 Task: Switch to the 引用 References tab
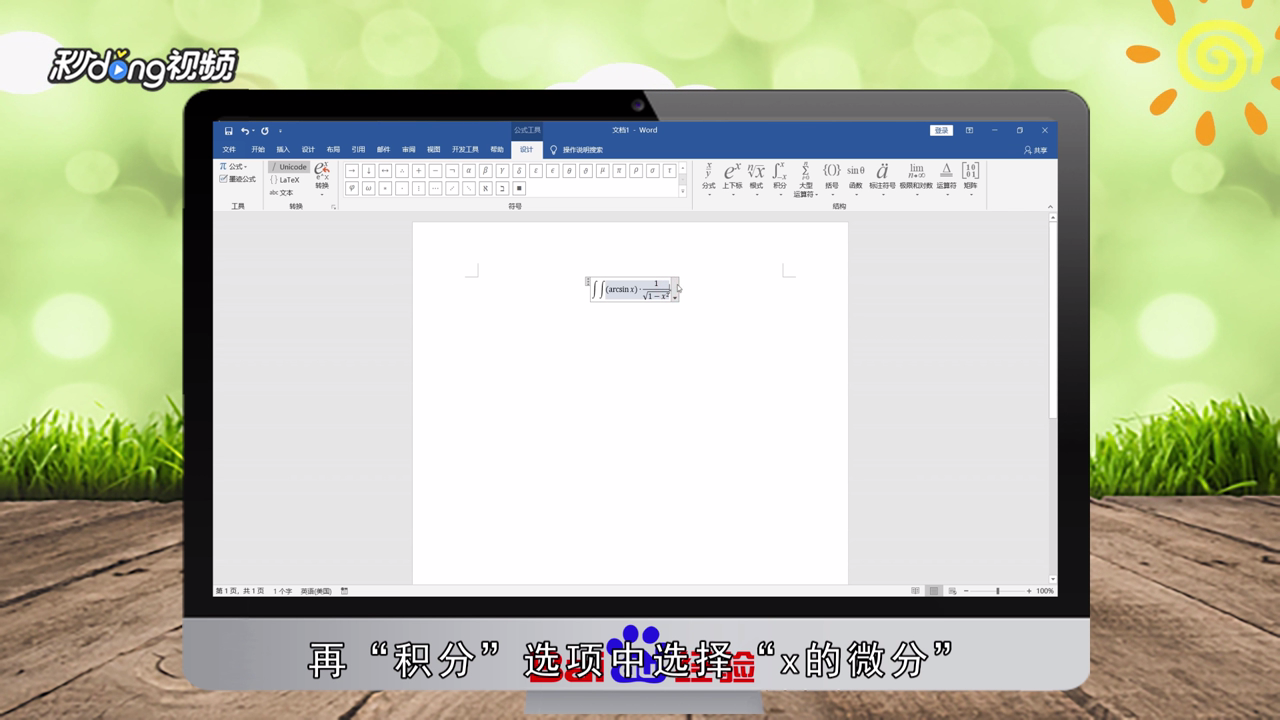[358, 150]
